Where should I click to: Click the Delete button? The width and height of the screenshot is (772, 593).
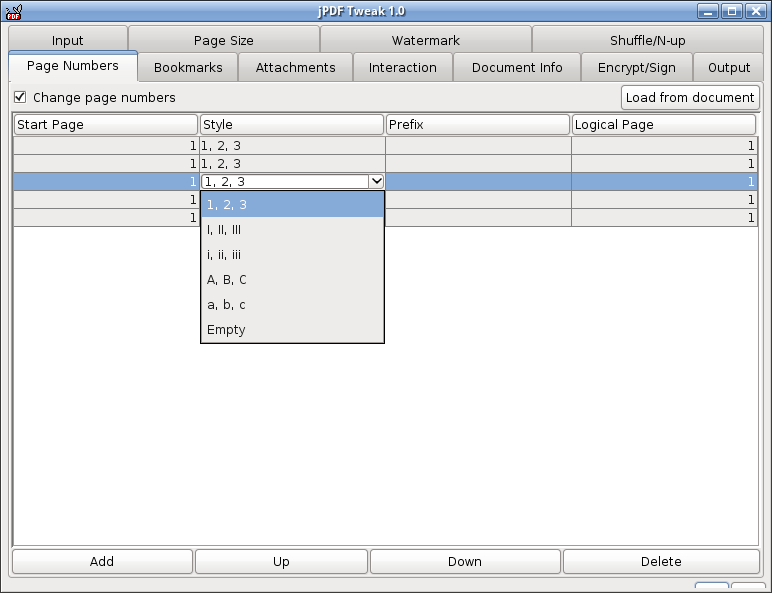point(661,561)
